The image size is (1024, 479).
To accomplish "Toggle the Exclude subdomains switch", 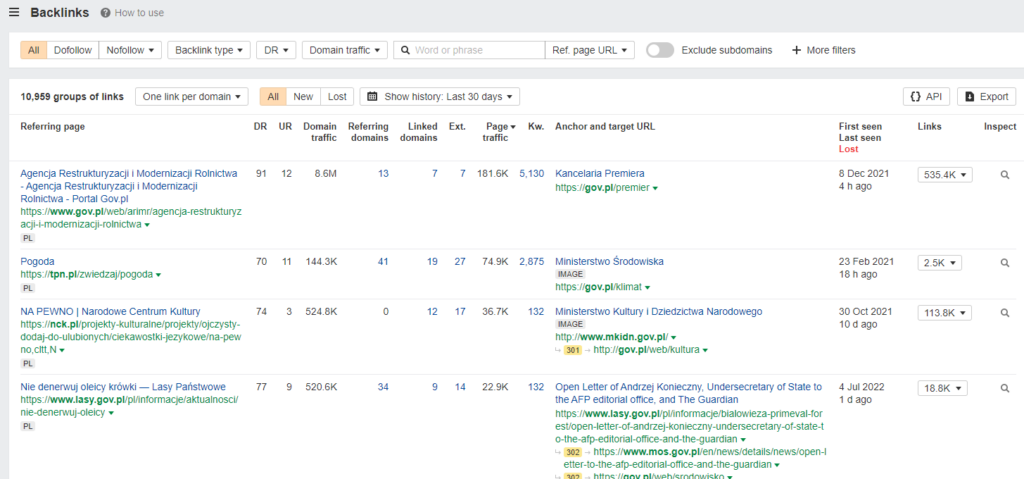I will [660, 50].
